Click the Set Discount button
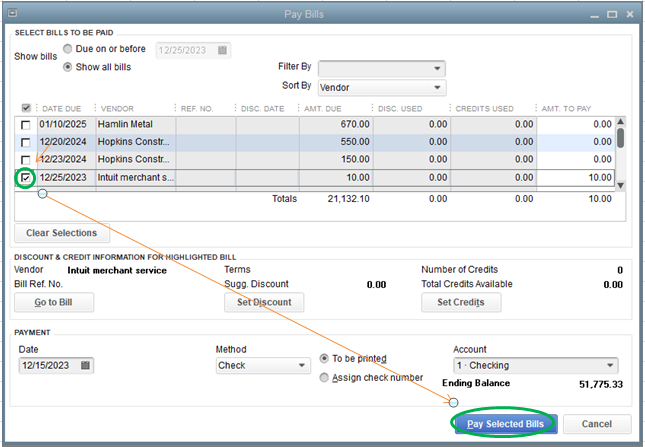Image resolution: width=645 pixels, height=447 pixels. tap(264, 302)
